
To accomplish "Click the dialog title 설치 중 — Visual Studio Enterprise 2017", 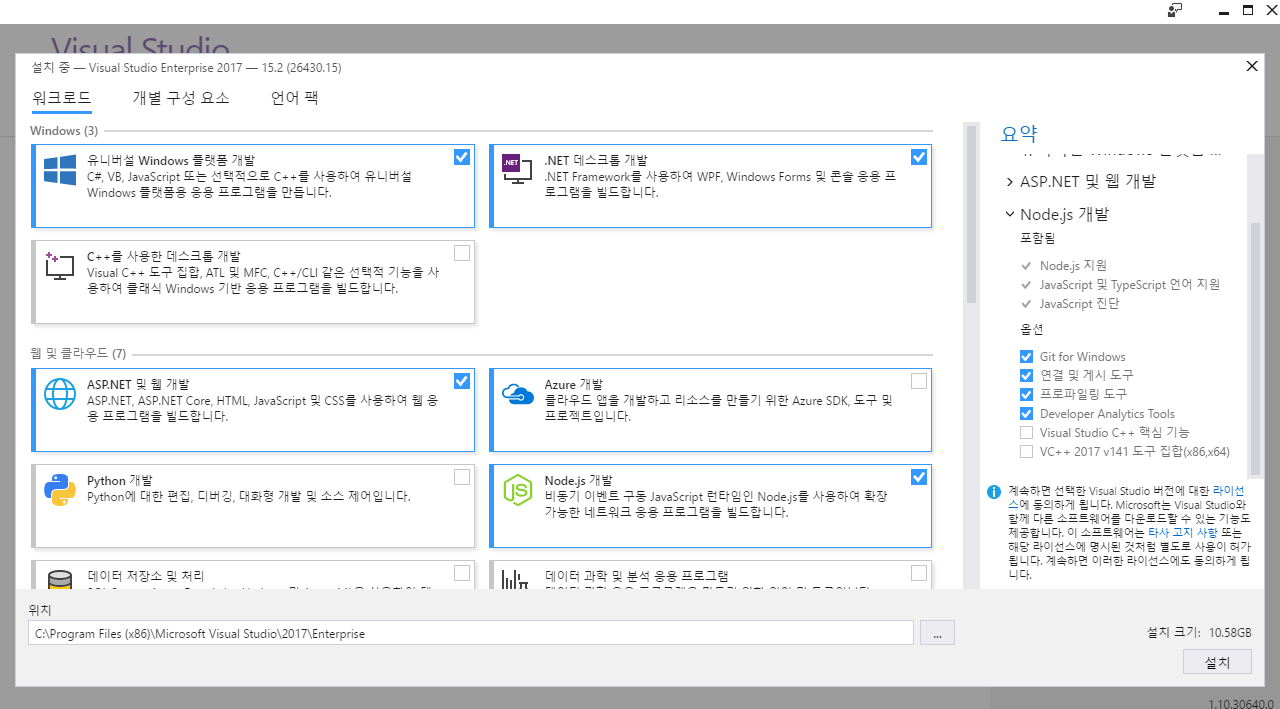I will pos(187,68).
